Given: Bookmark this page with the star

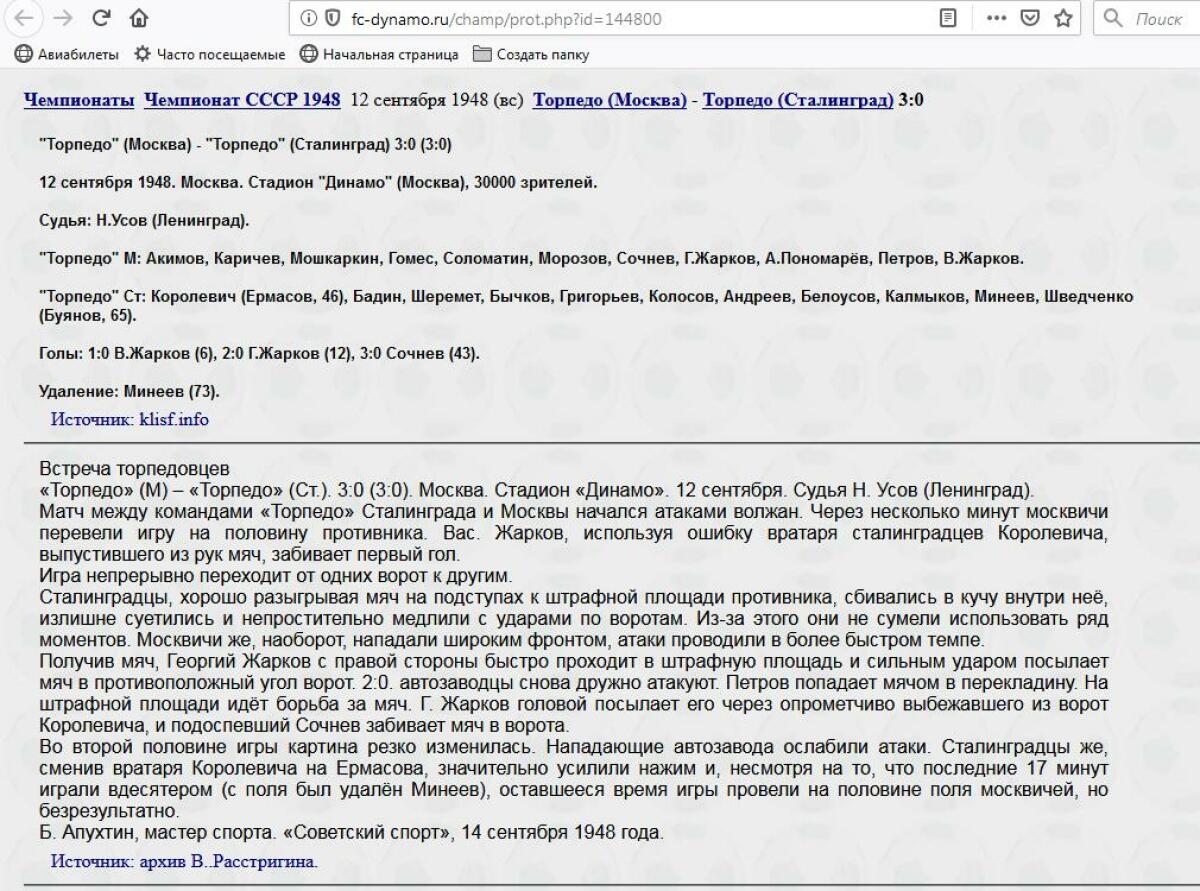Looking at the screenshot, I should point(1063,19).
